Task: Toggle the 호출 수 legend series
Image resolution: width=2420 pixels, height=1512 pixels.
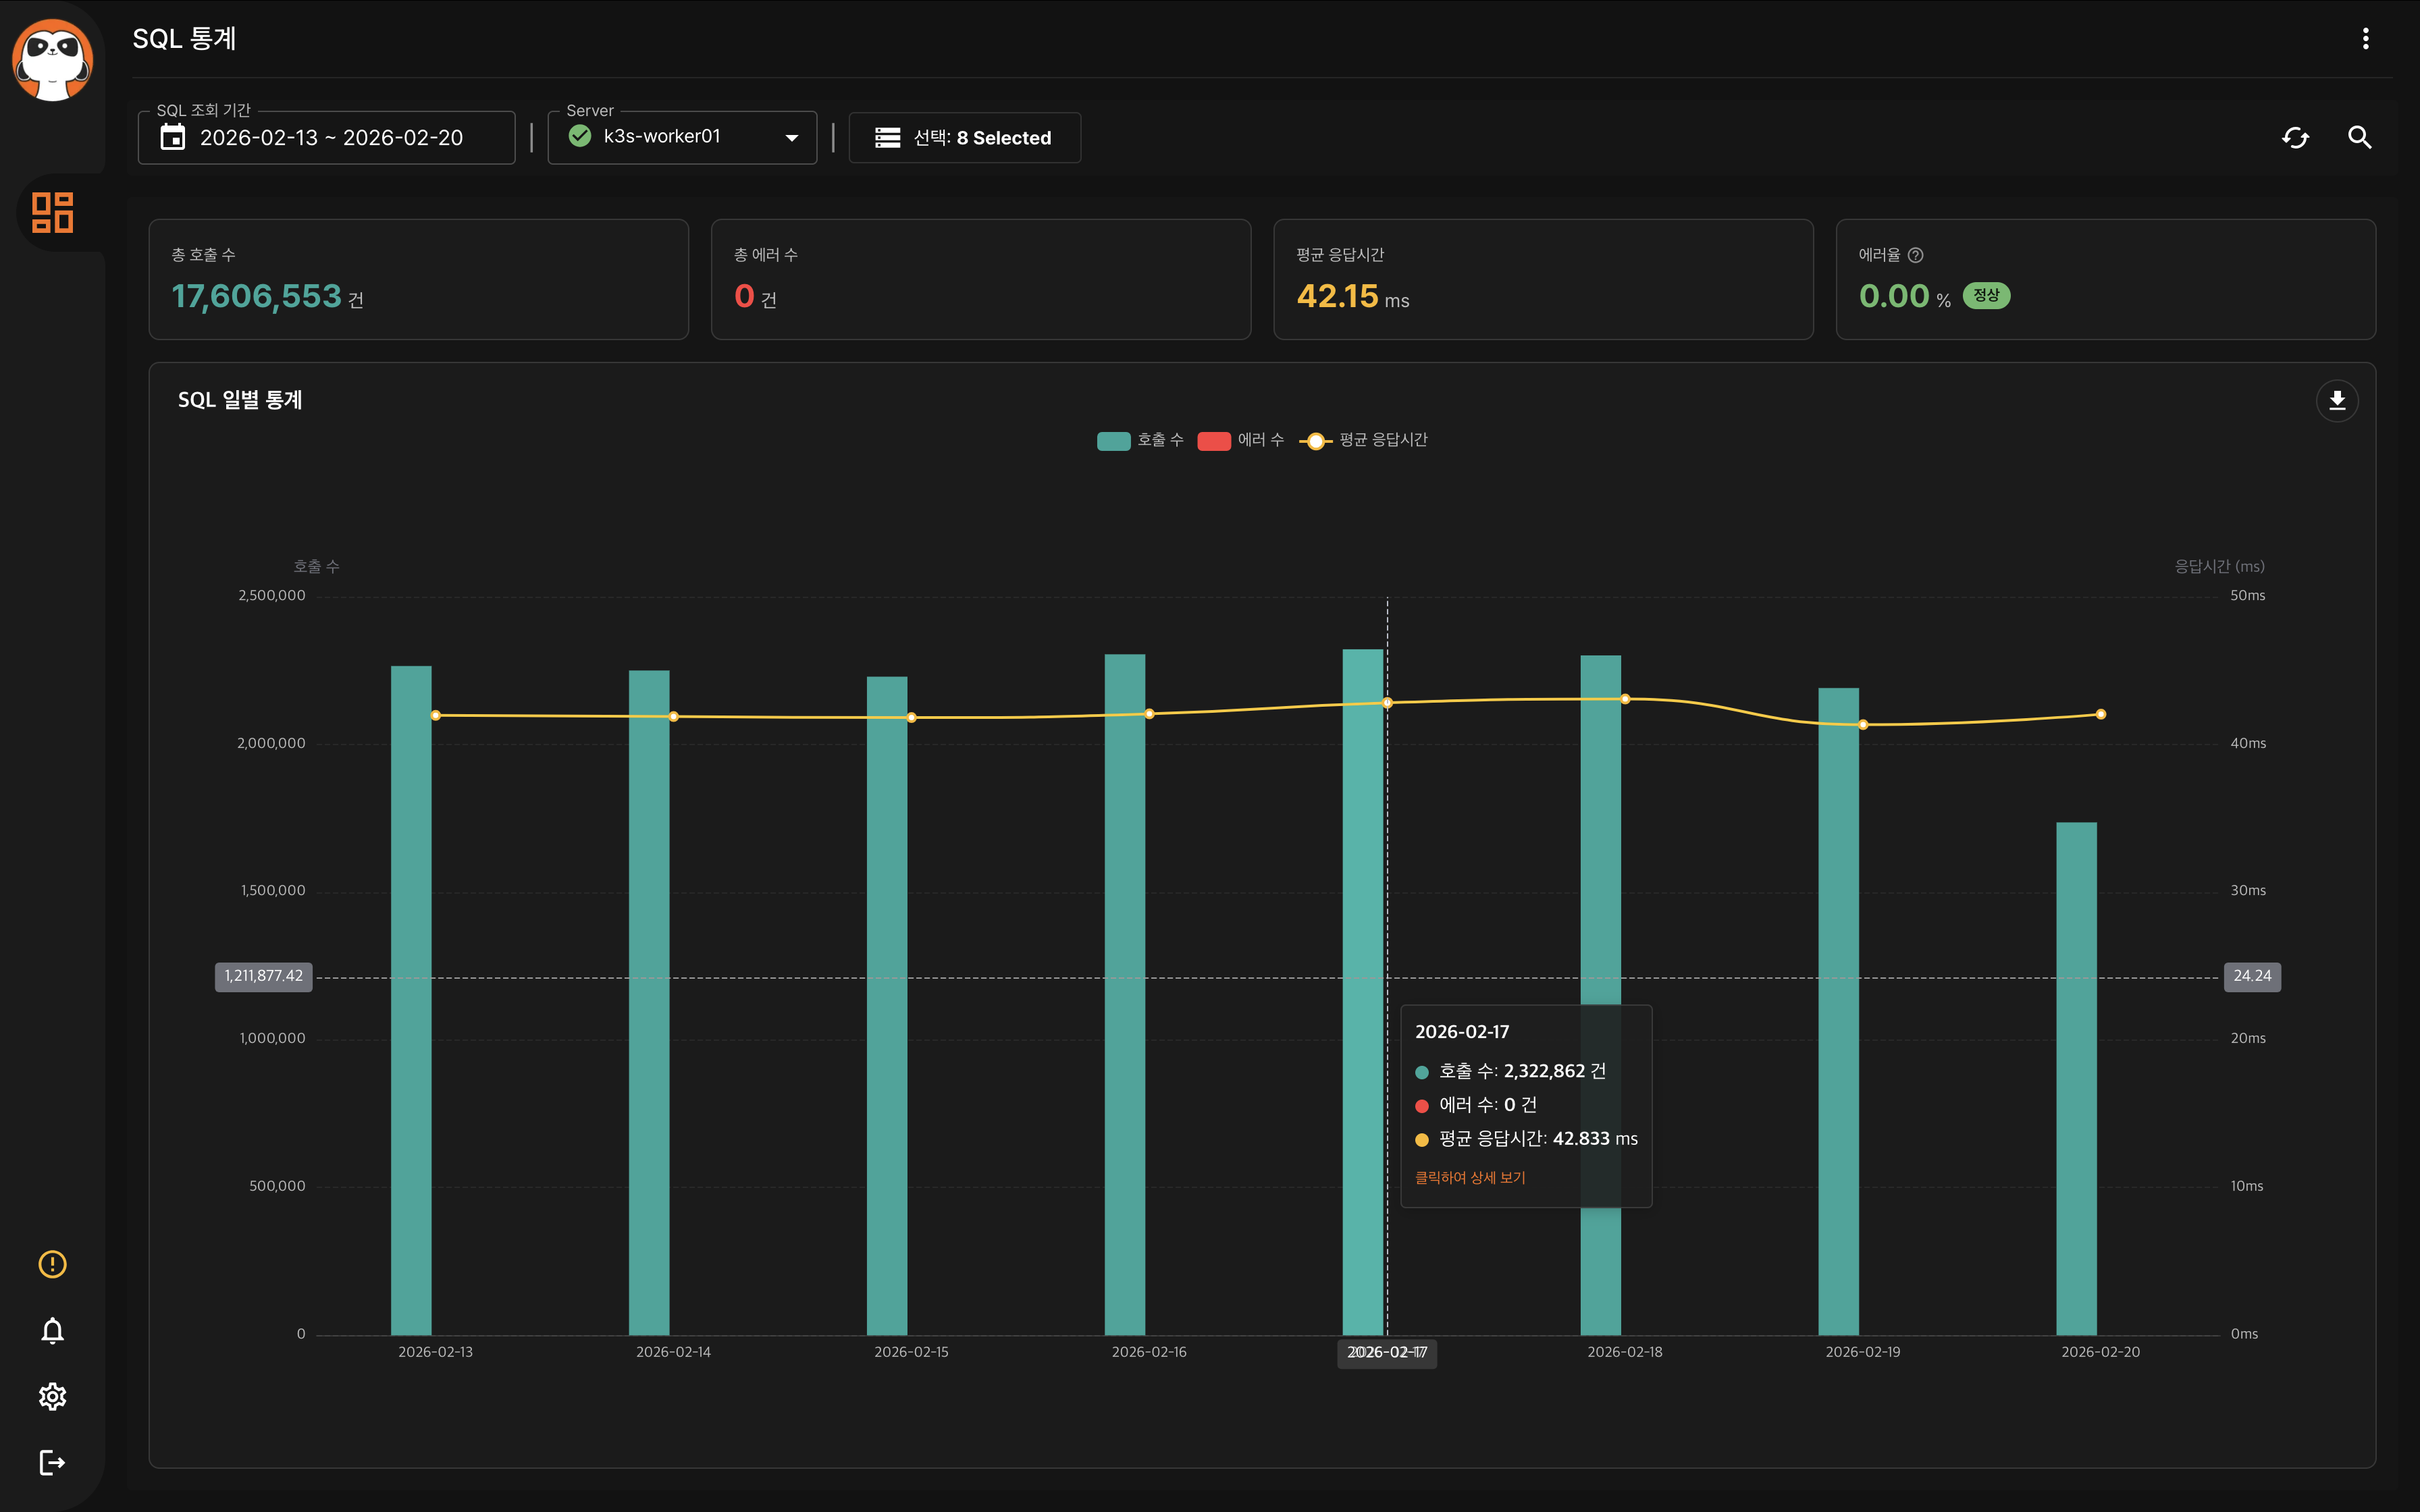Action: click(x=1140, y=440)
